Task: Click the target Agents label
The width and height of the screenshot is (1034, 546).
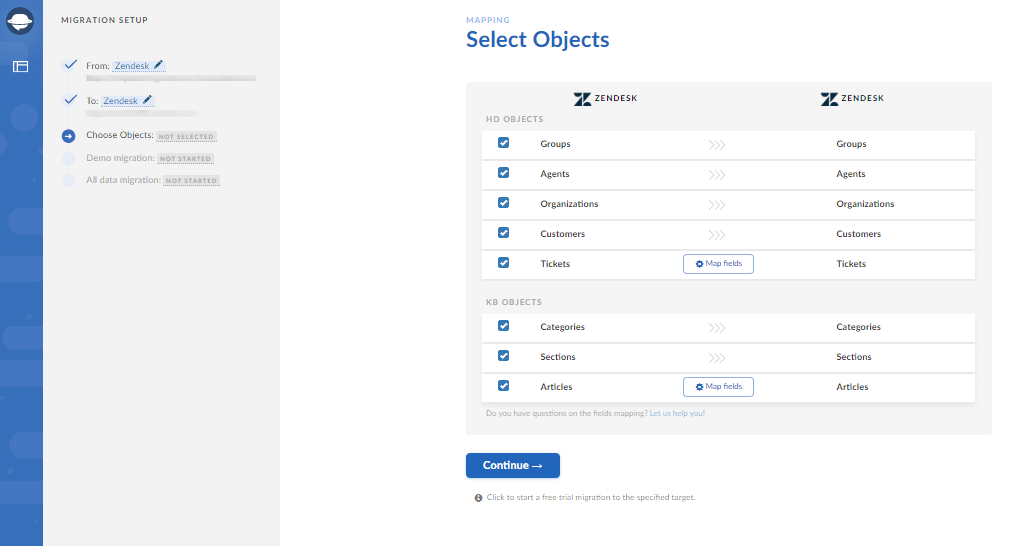Action: coord(851,174)
